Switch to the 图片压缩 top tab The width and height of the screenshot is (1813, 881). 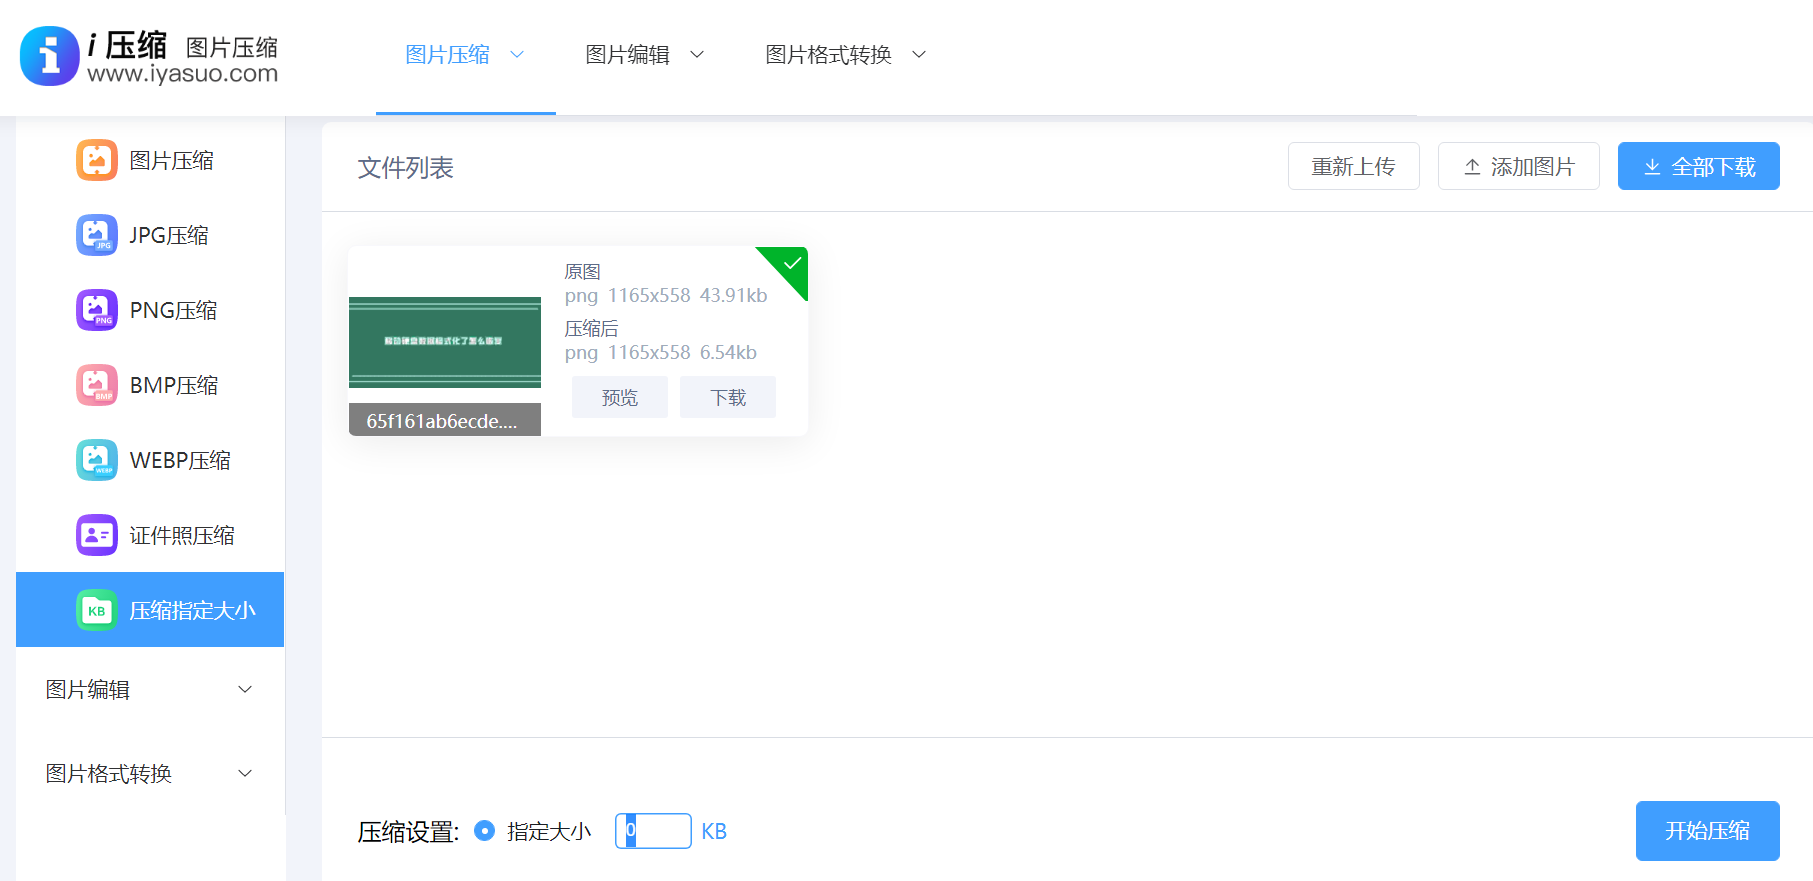[x=464, y=55]
